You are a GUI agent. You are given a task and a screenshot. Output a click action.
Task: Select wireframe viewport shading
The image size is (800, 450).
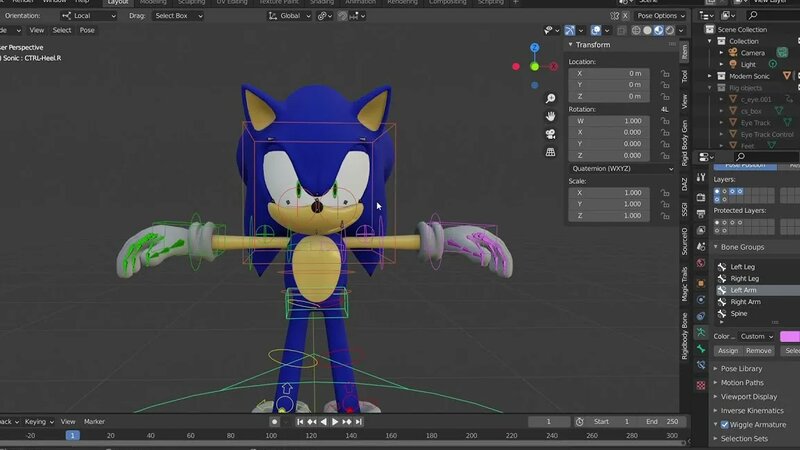click(x=636, y=31)
